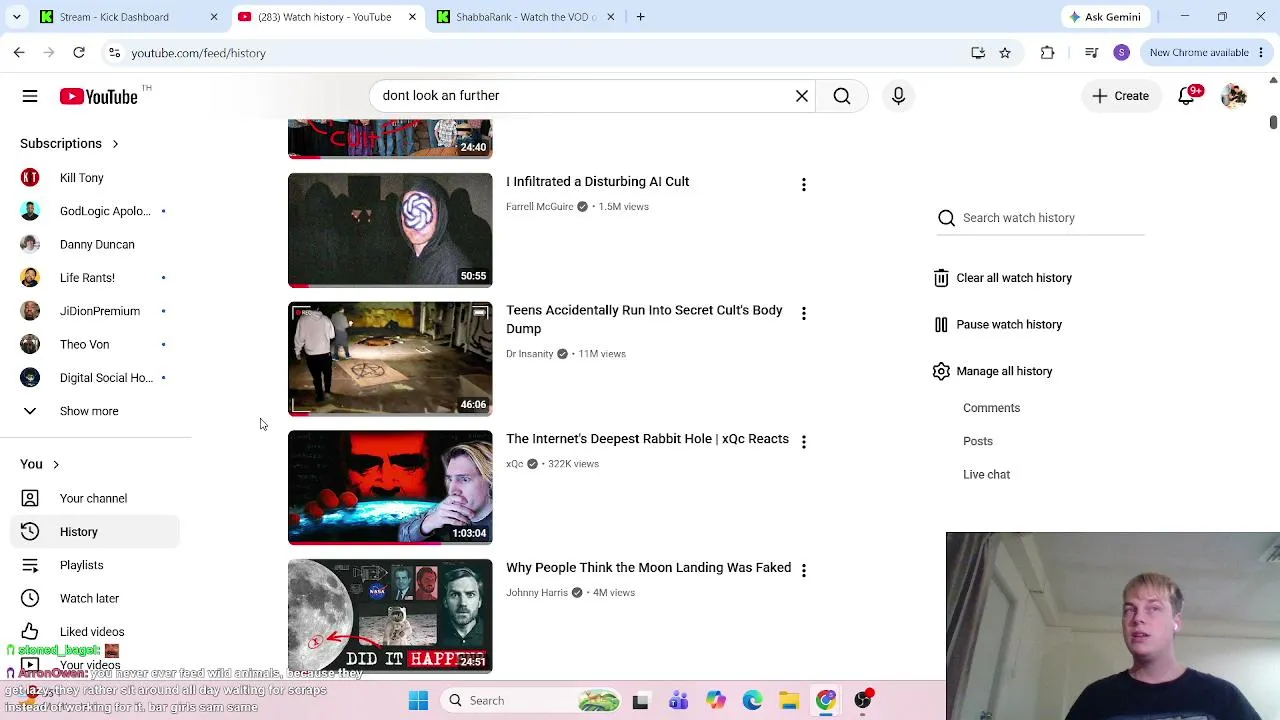
Task: Click the trash icon for clearing history
Action: click(941, 278)
